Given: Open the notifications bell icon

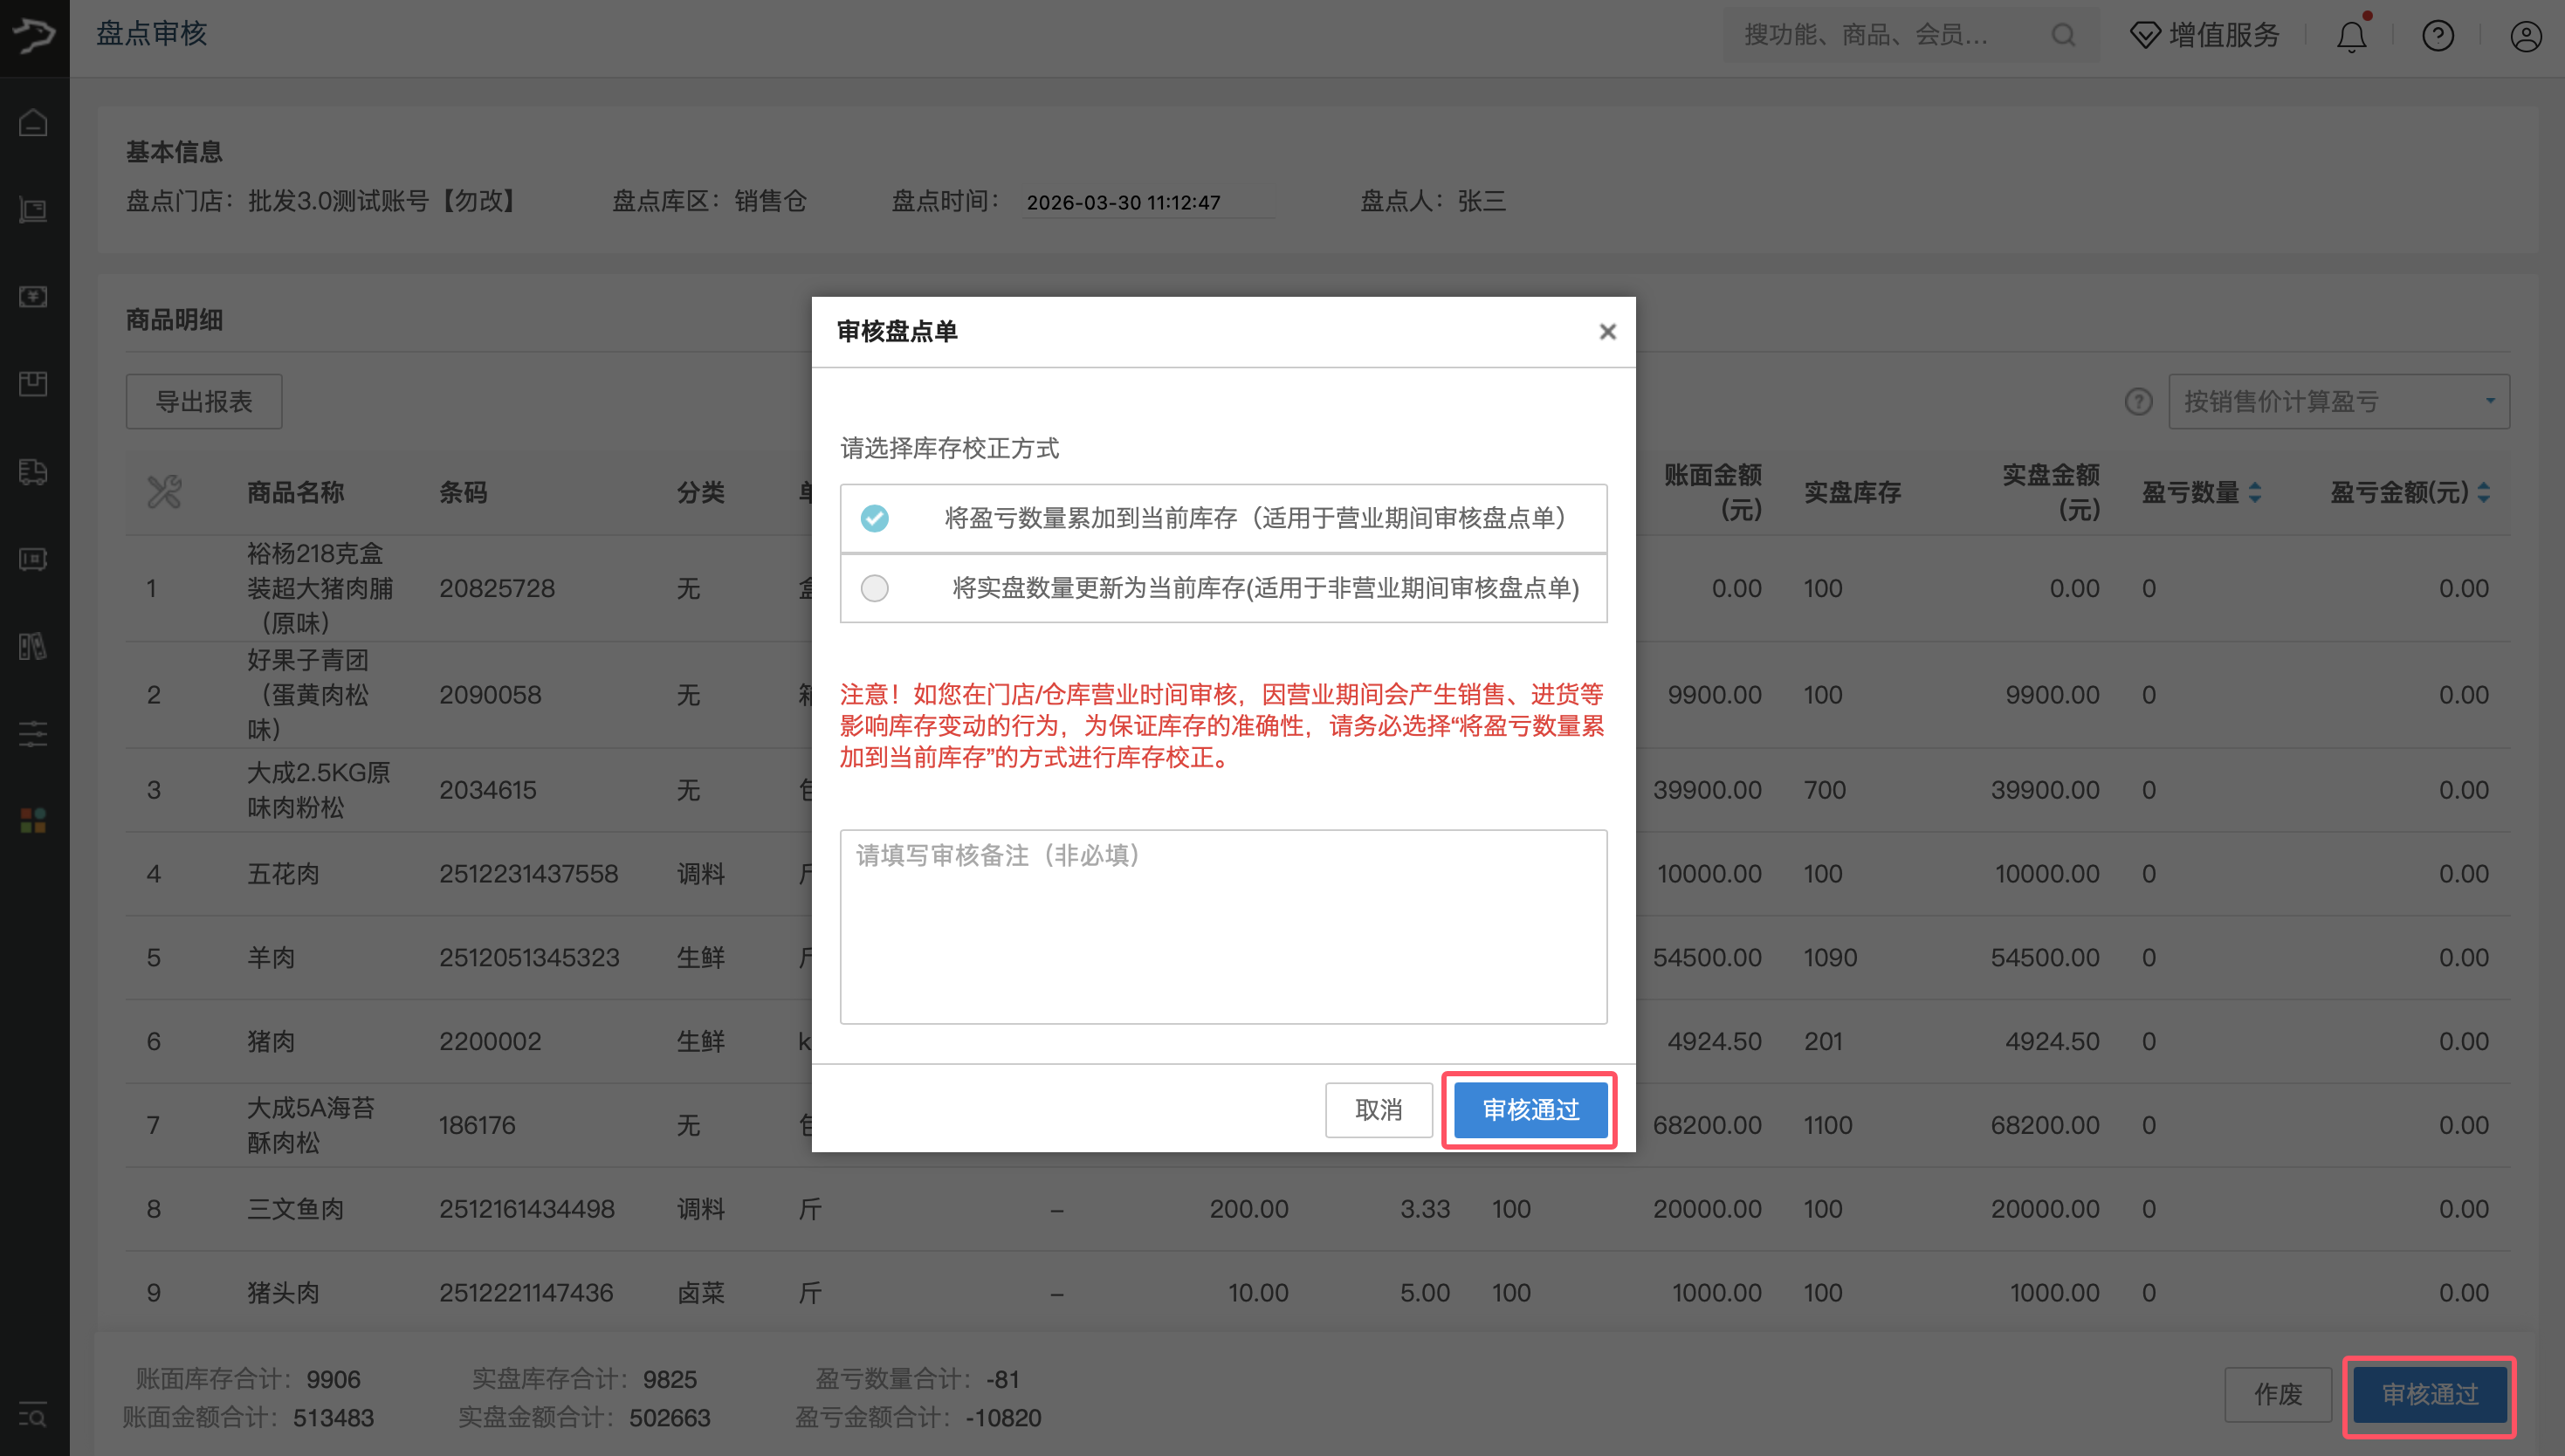Looking at the screenshot, I should coord(2350,37).
